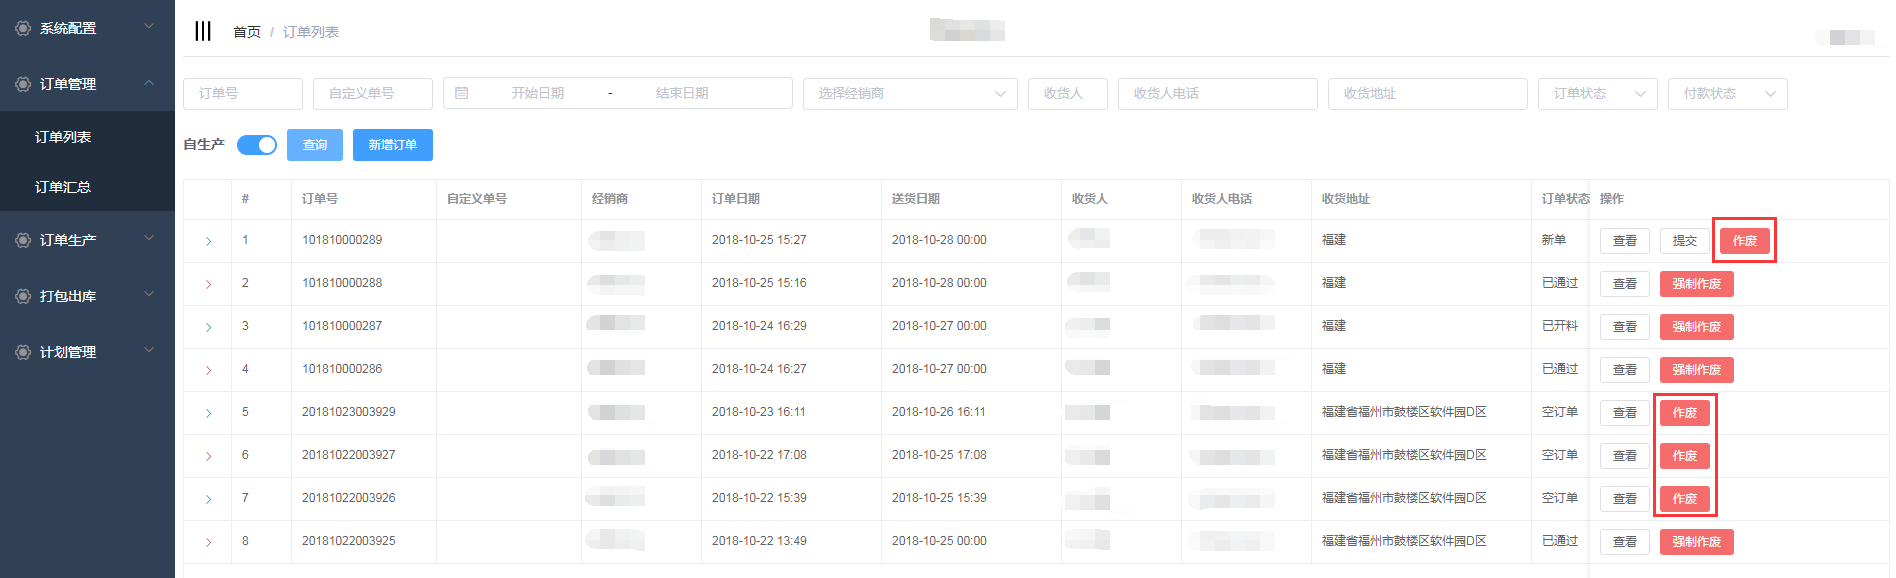Open 订单汇总 in the sidebar
1896x578 pixels.
click(x=63, y=187)
